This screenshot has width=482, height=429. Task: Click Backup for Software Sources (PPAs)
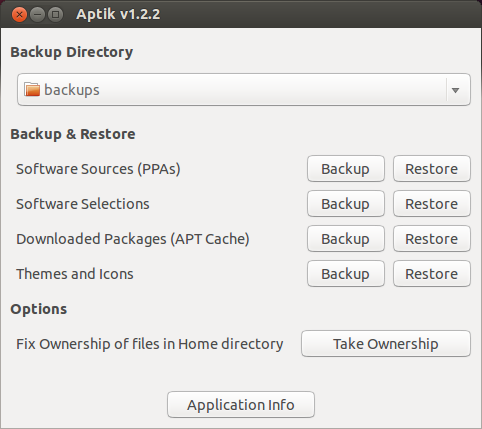[346, 169]
